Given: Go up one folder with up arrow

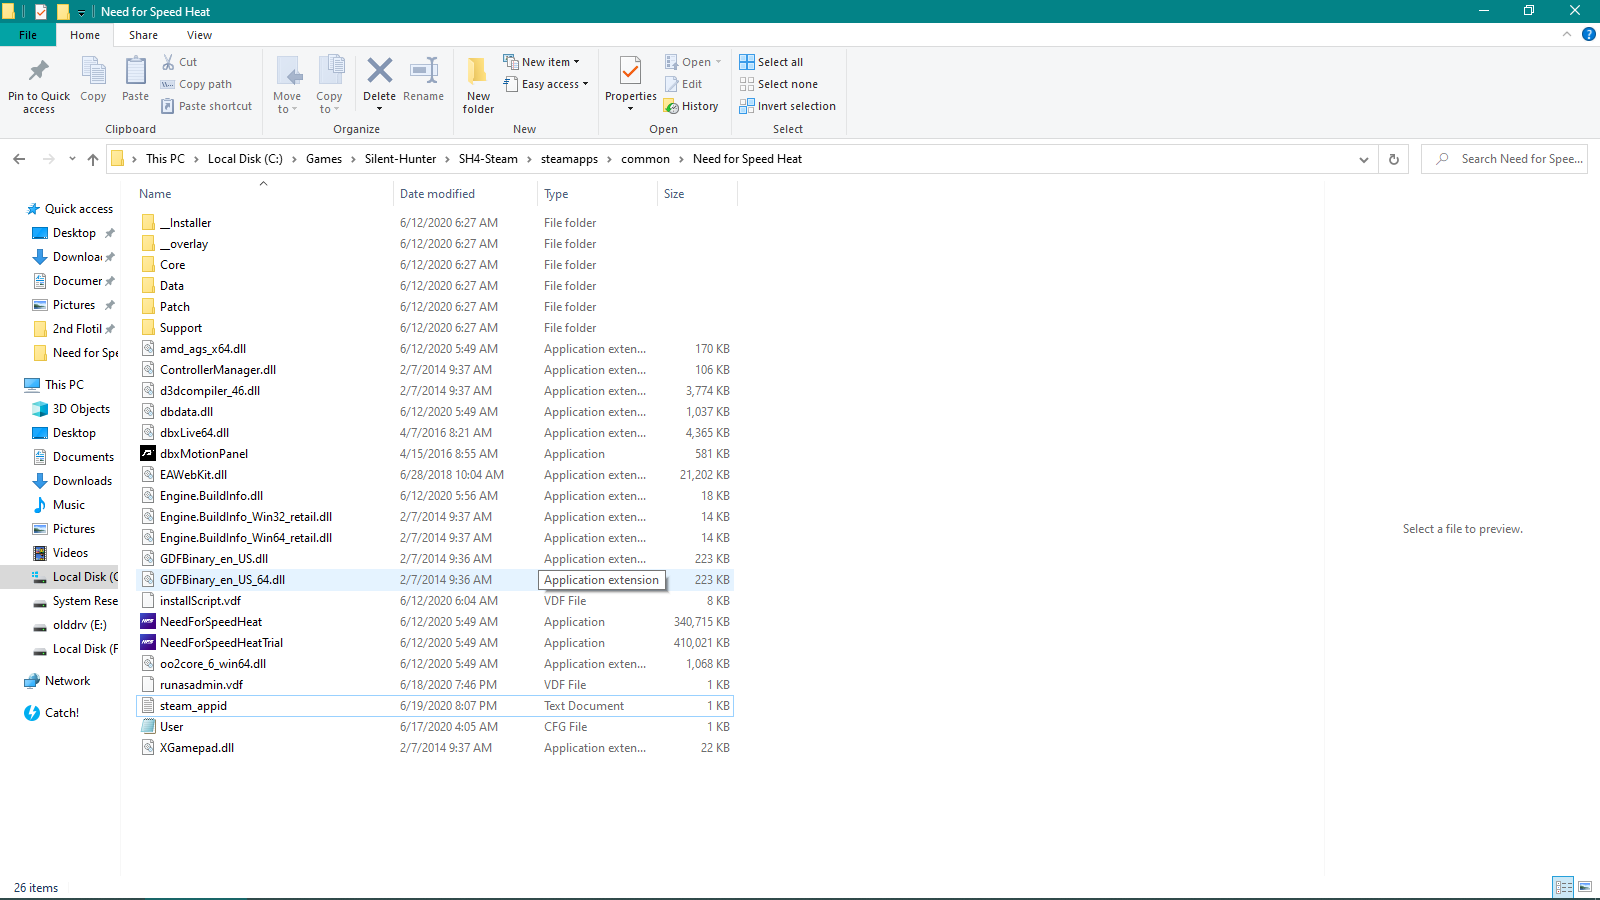Looking at the screenshot, I should [93, 159].
